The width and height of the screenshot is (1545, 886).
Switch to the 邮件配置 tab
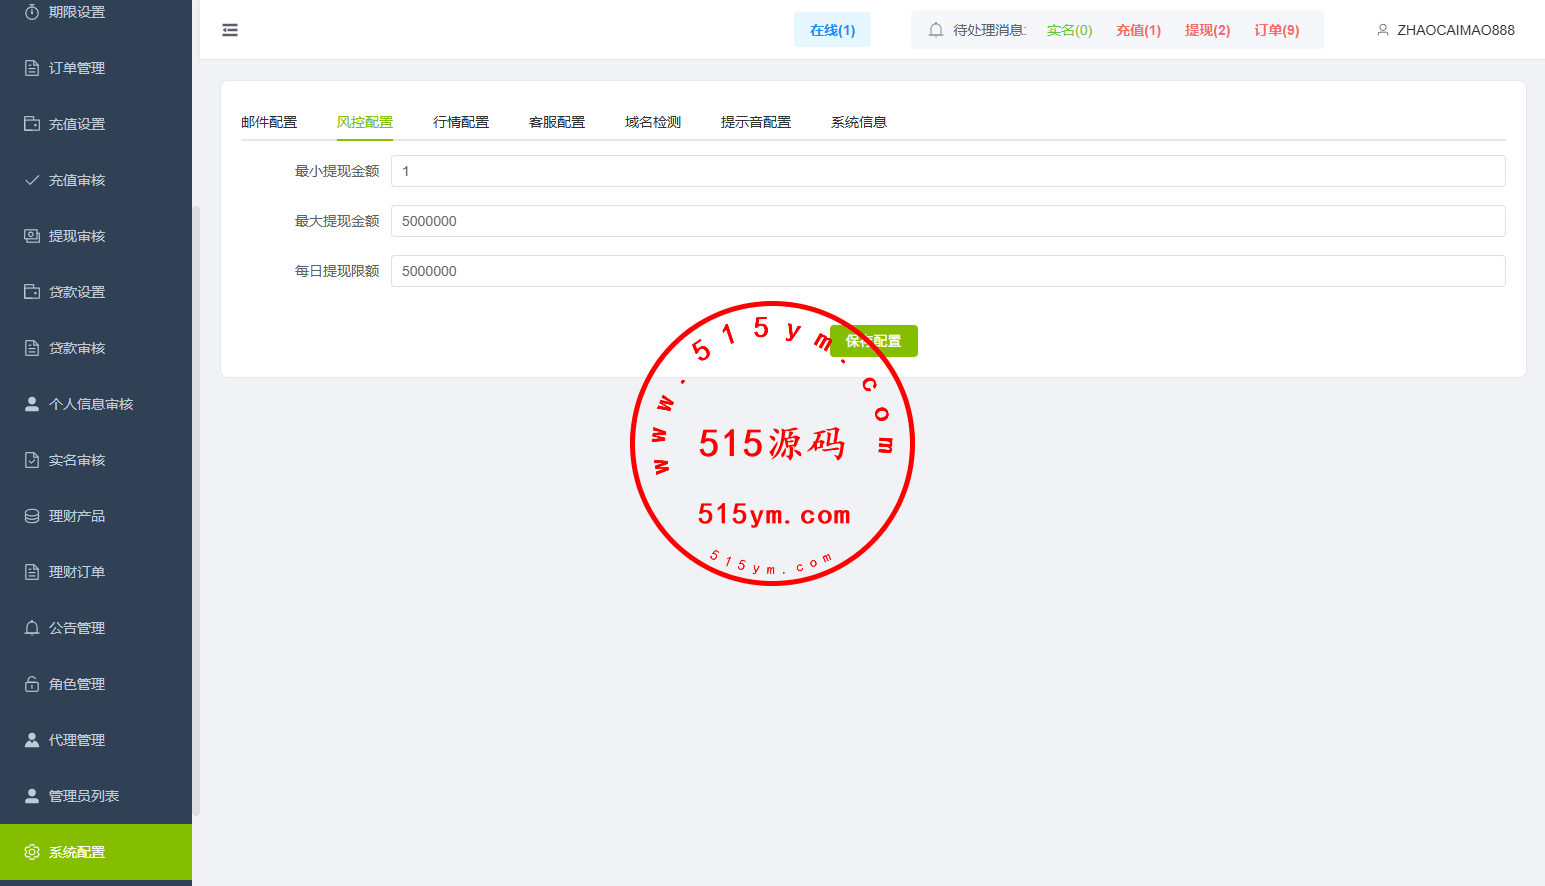click(269, 122)
